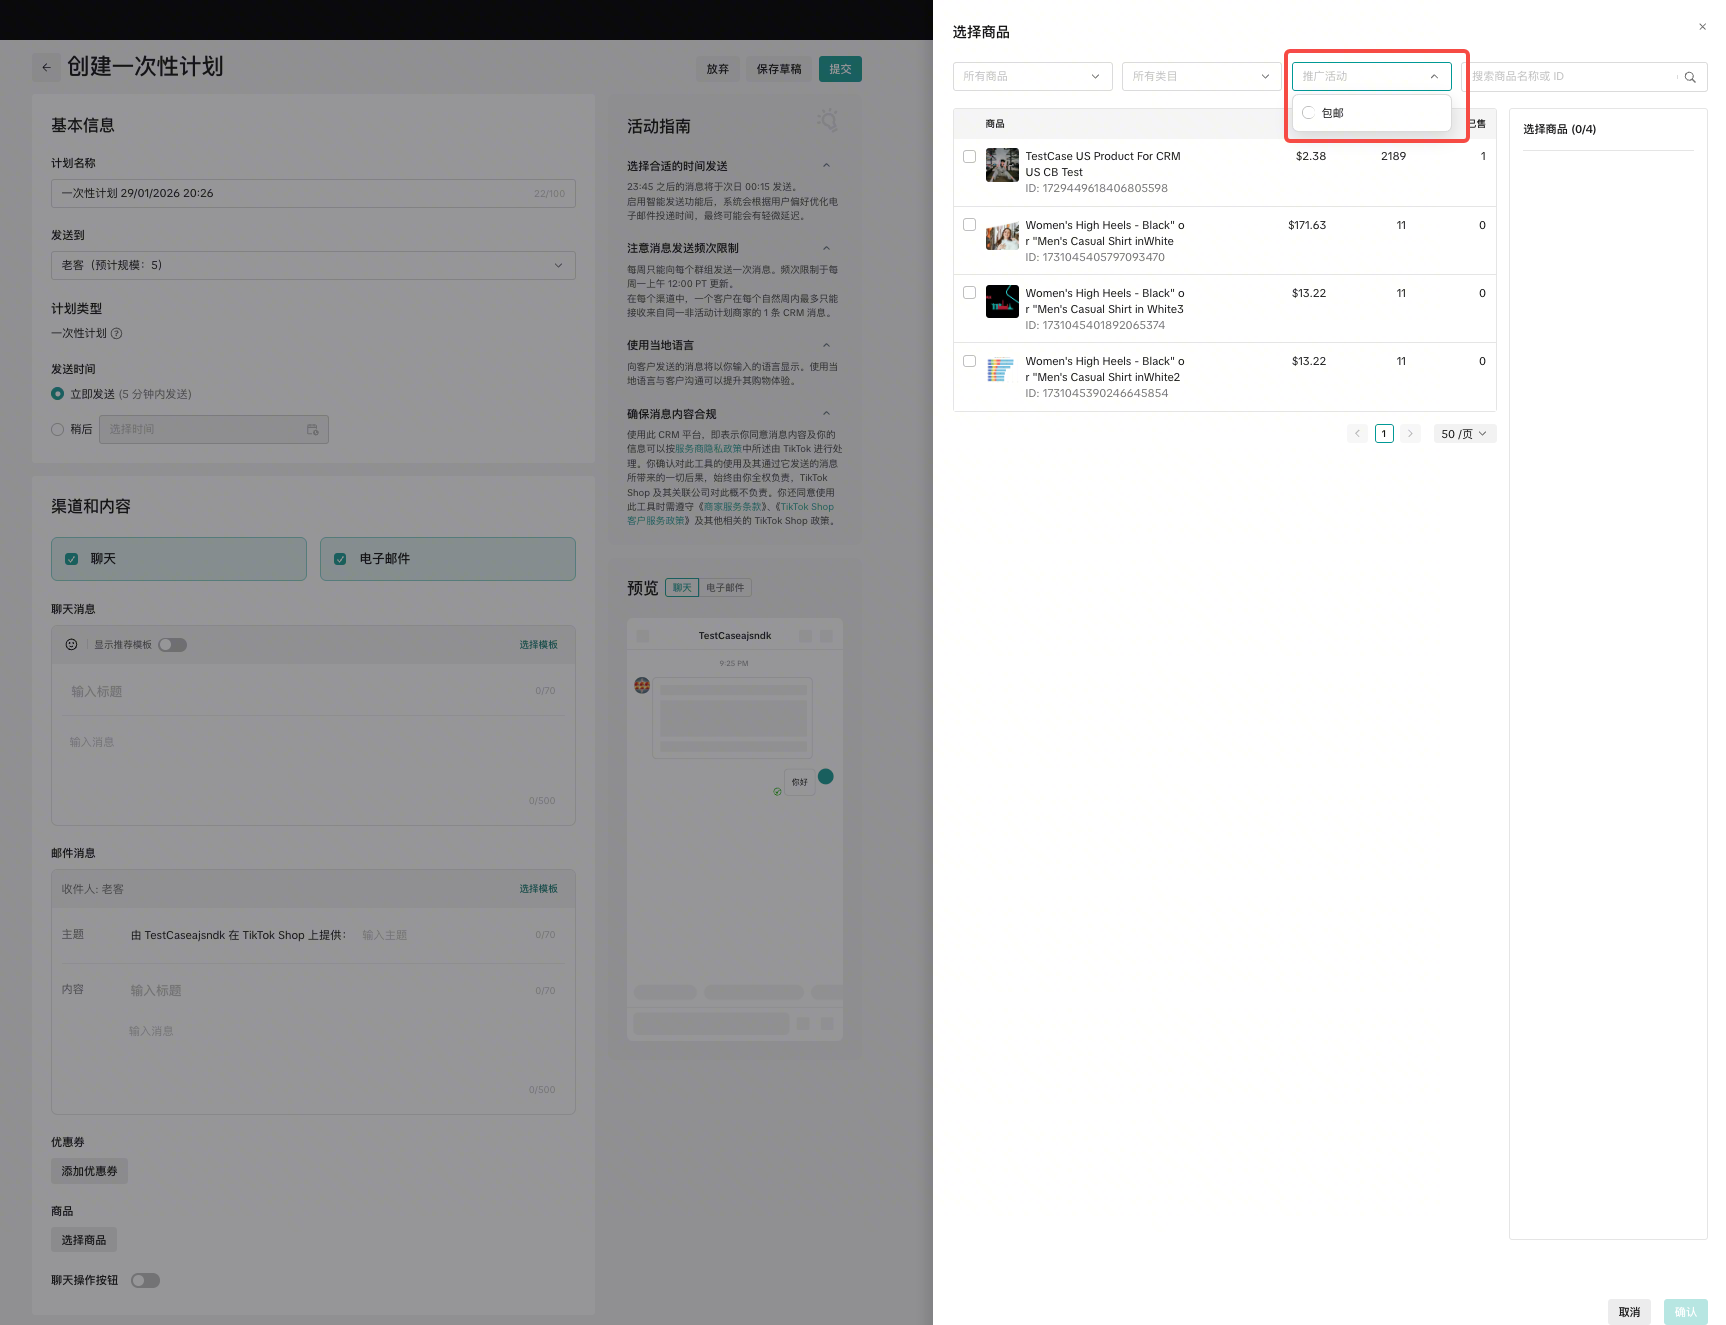Click the thumbnail of the $171.63 Women's High Heels product

coord(1002,234)
